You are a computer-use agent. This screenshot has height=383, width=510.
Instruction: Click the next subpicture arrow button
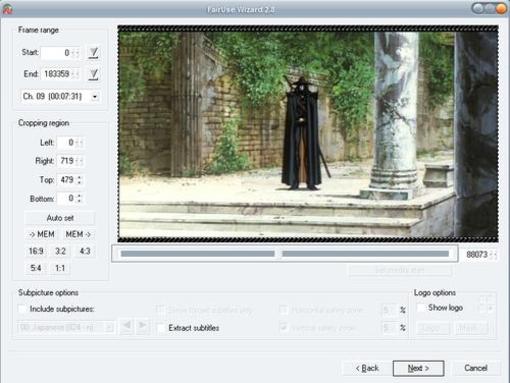[x=143, y=326]
